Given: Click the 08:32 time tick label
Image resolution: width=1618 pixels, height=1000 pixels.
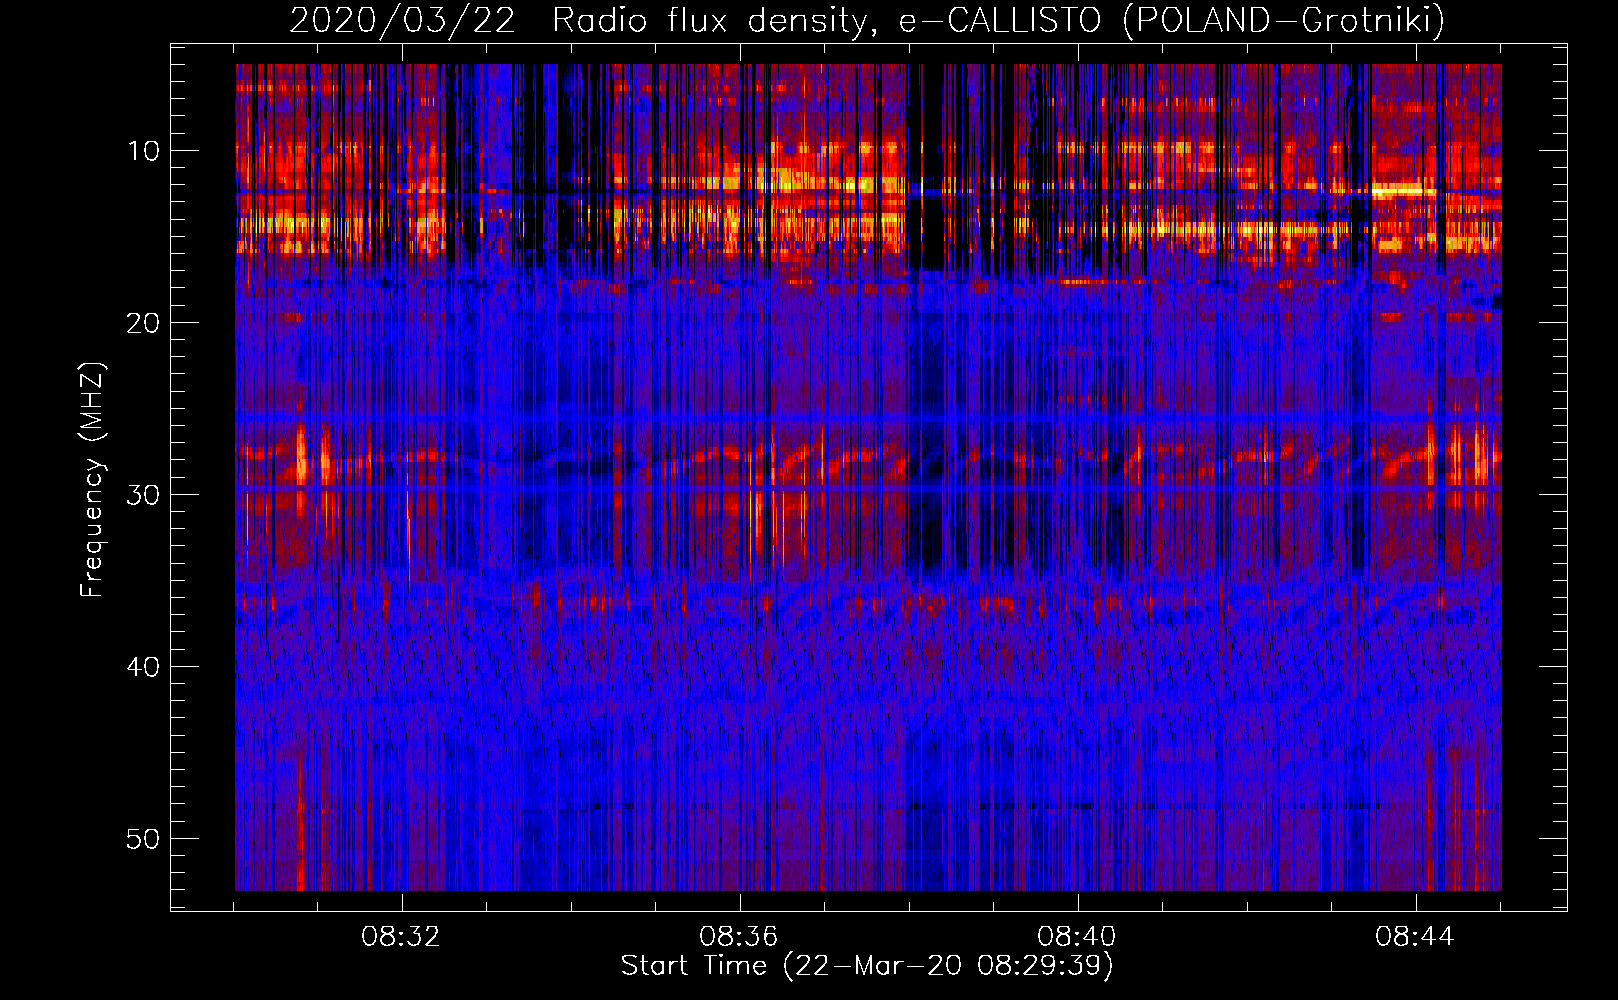Looking at the screenshot, I should [x=401, y=937].
